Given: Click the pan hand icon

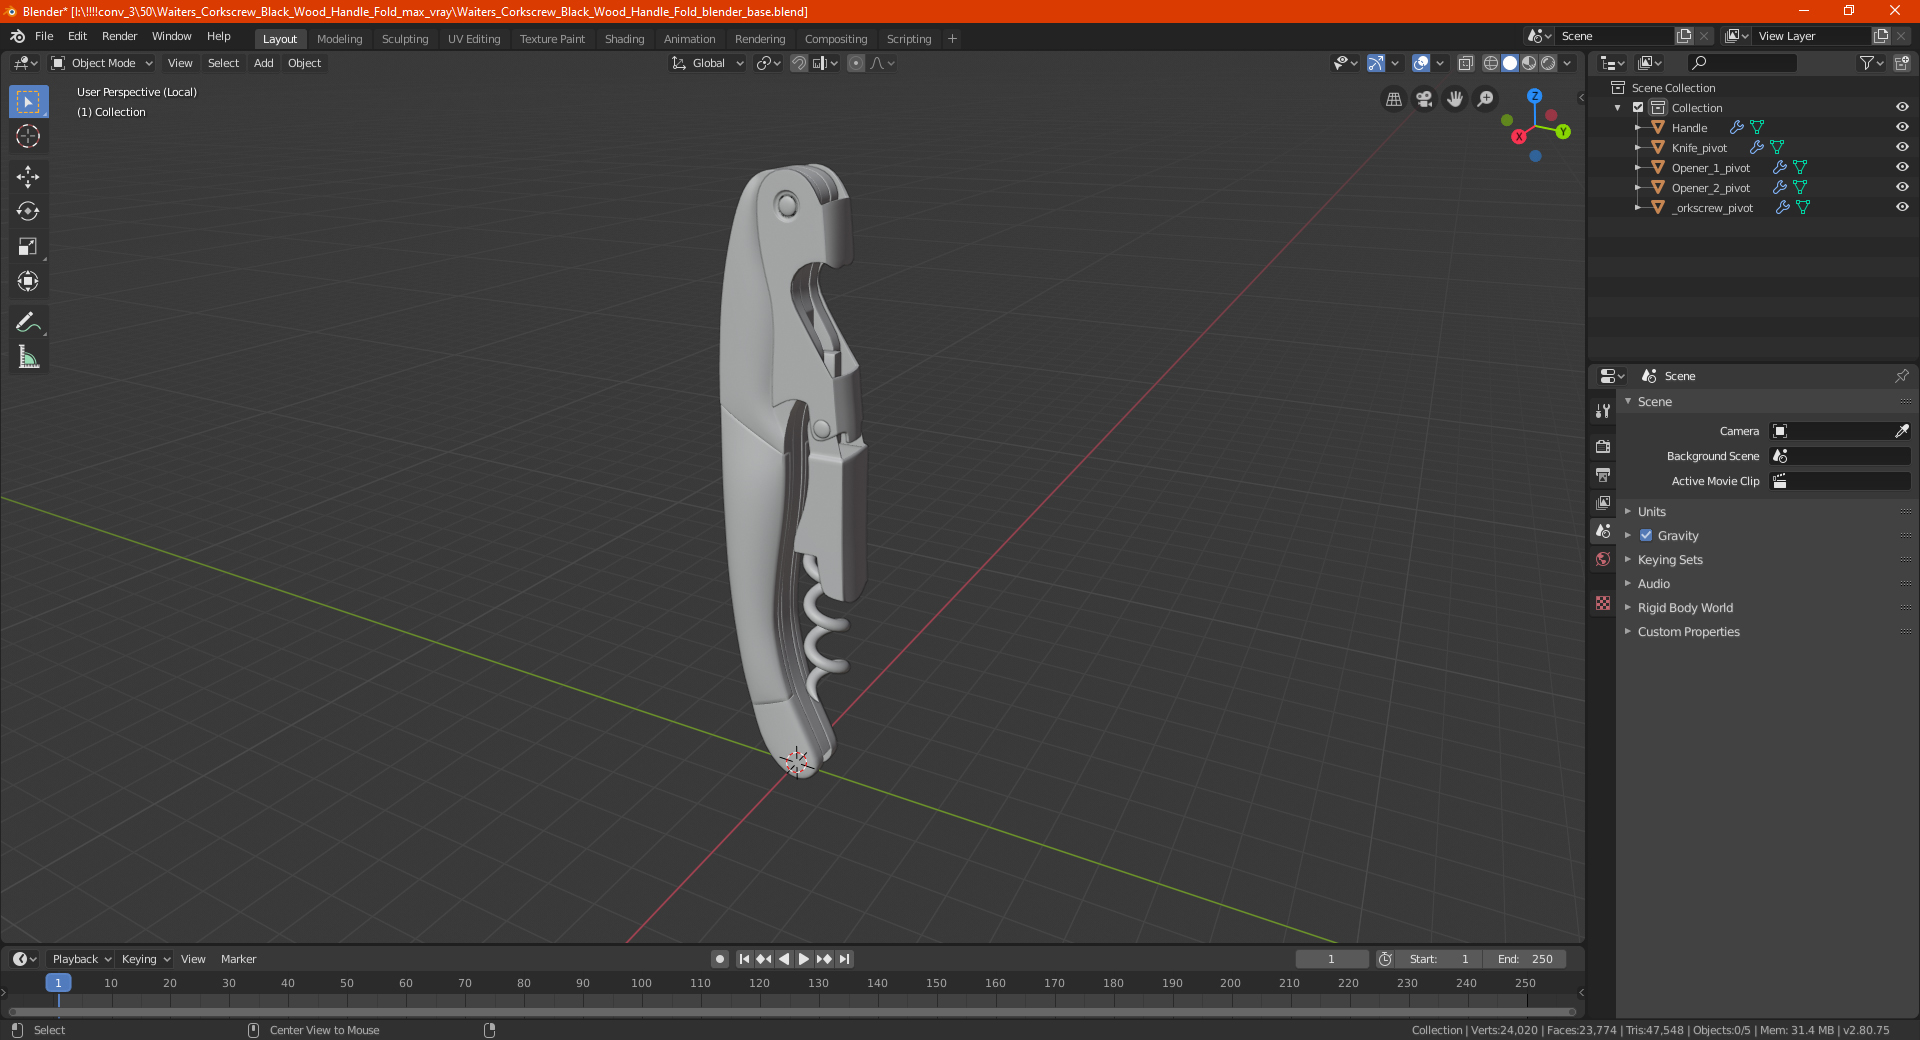Looking at the screenshot, I should pos(1455,99).
